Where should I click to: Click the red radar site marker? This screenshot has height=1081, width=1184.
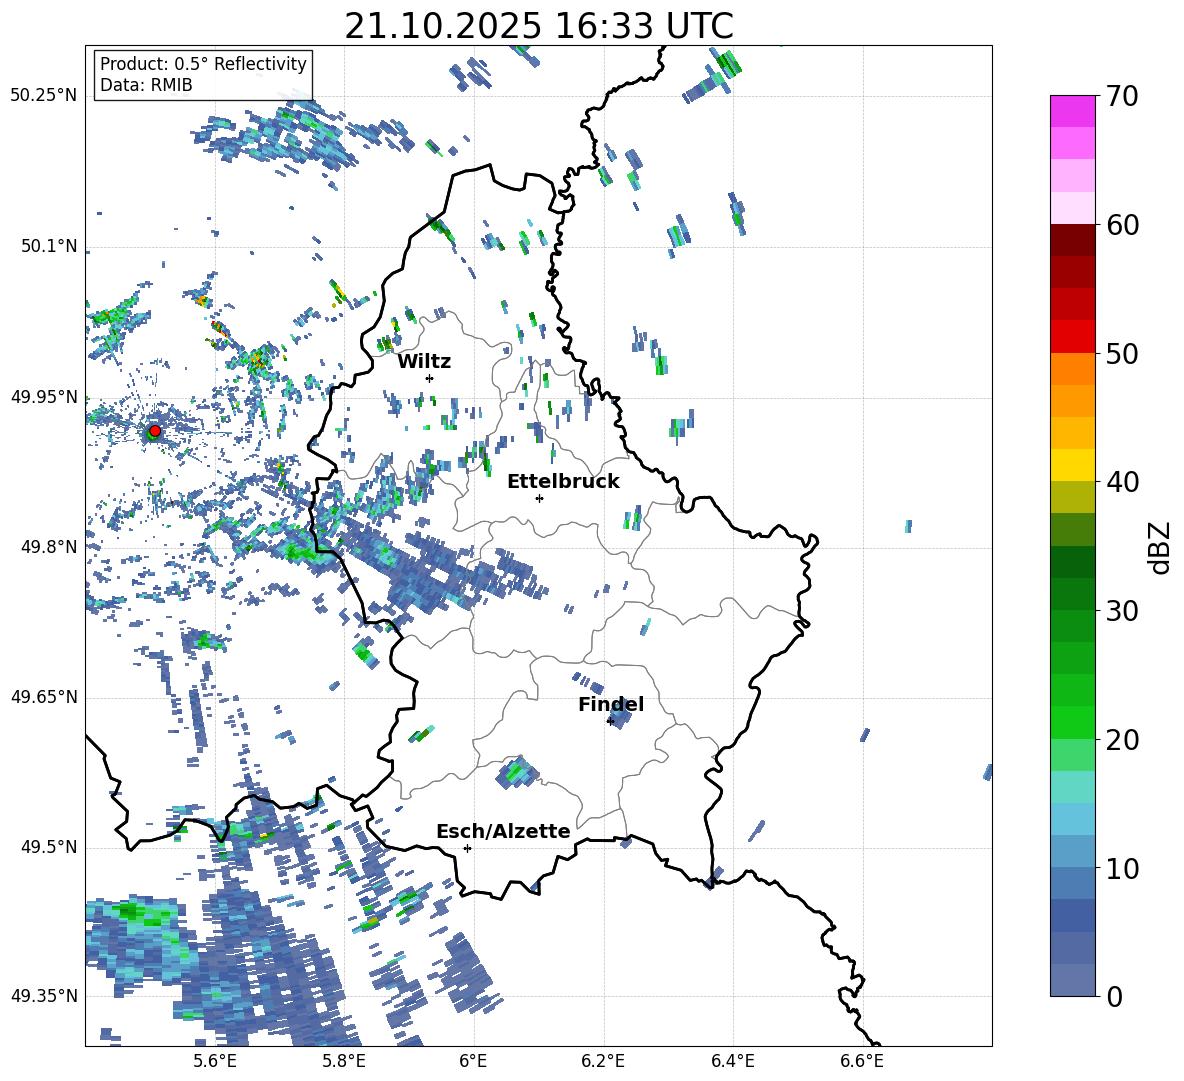(155, 431)
